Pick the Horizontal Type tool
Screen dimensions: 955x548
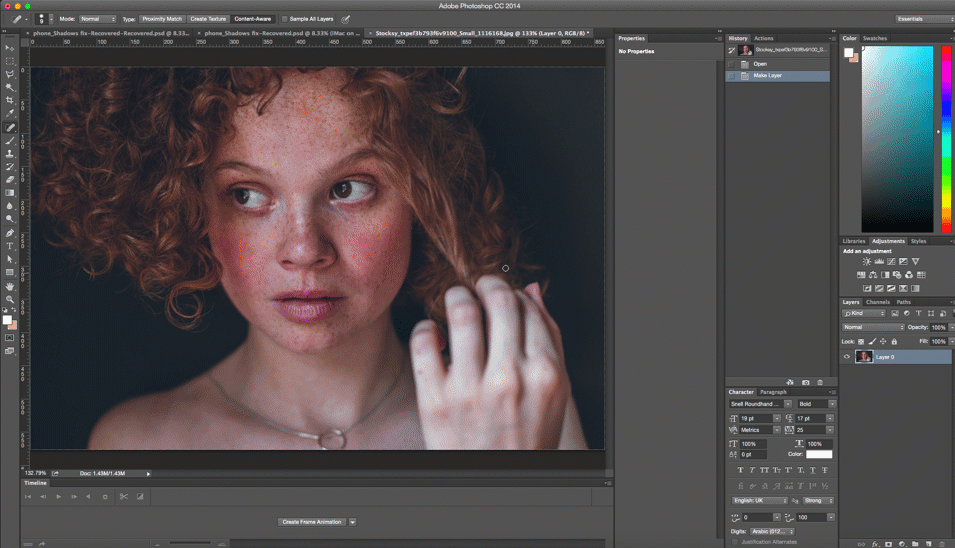(10, 246)
